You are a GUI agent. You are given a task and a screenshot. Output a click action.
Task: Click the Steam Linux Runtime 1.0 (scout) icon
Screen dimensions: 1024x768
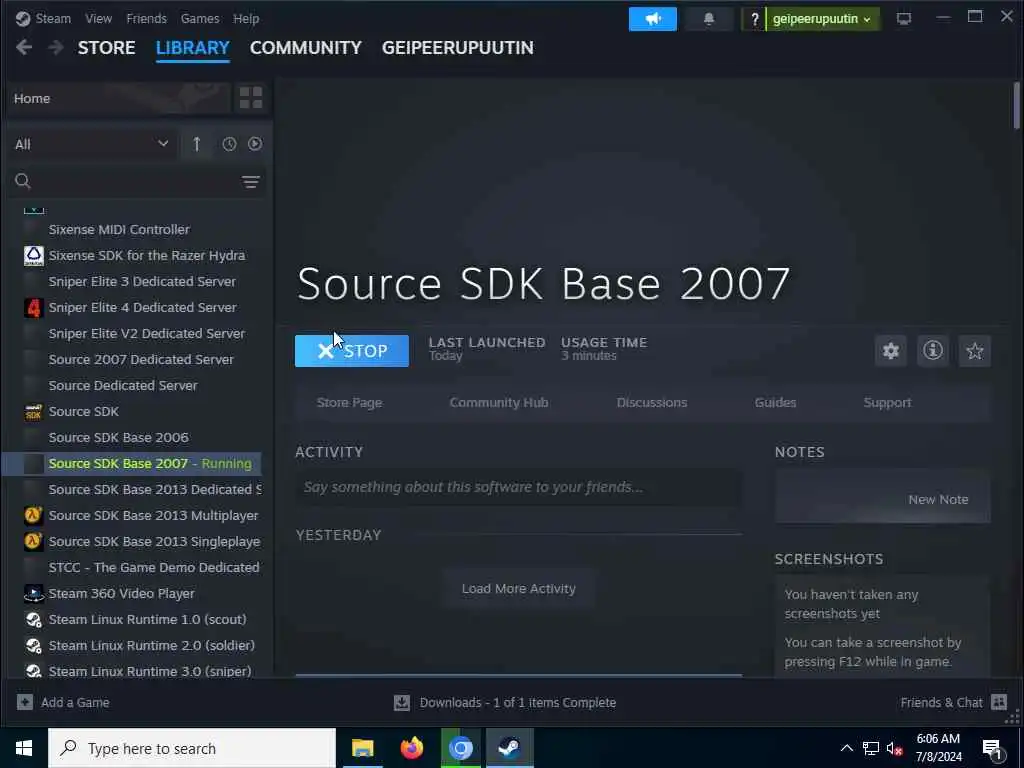33,620
